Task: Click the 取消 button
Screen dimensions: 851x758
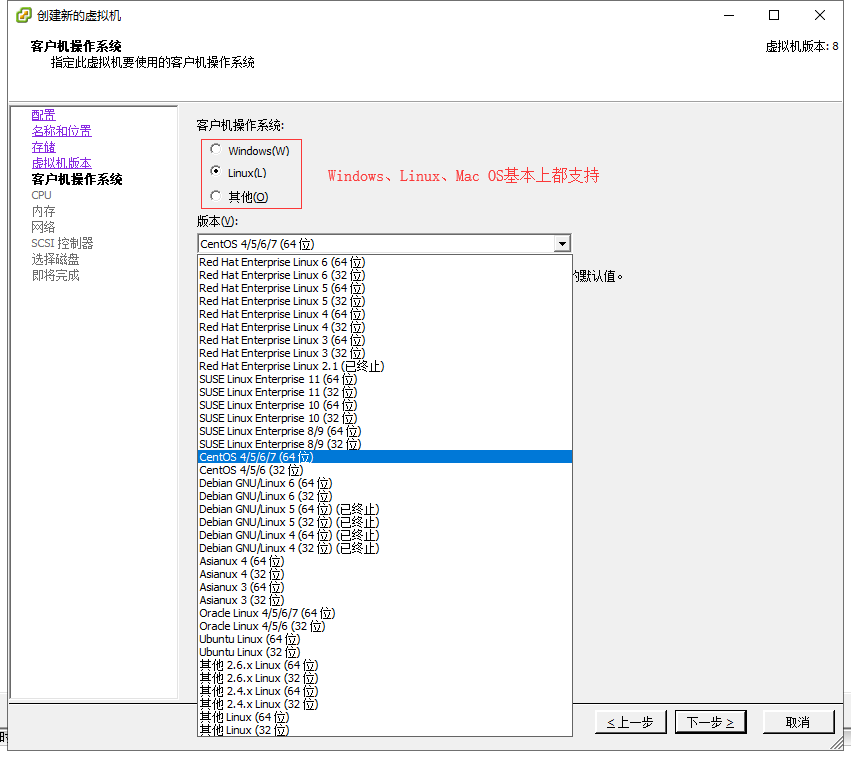Action: (798, 722)
